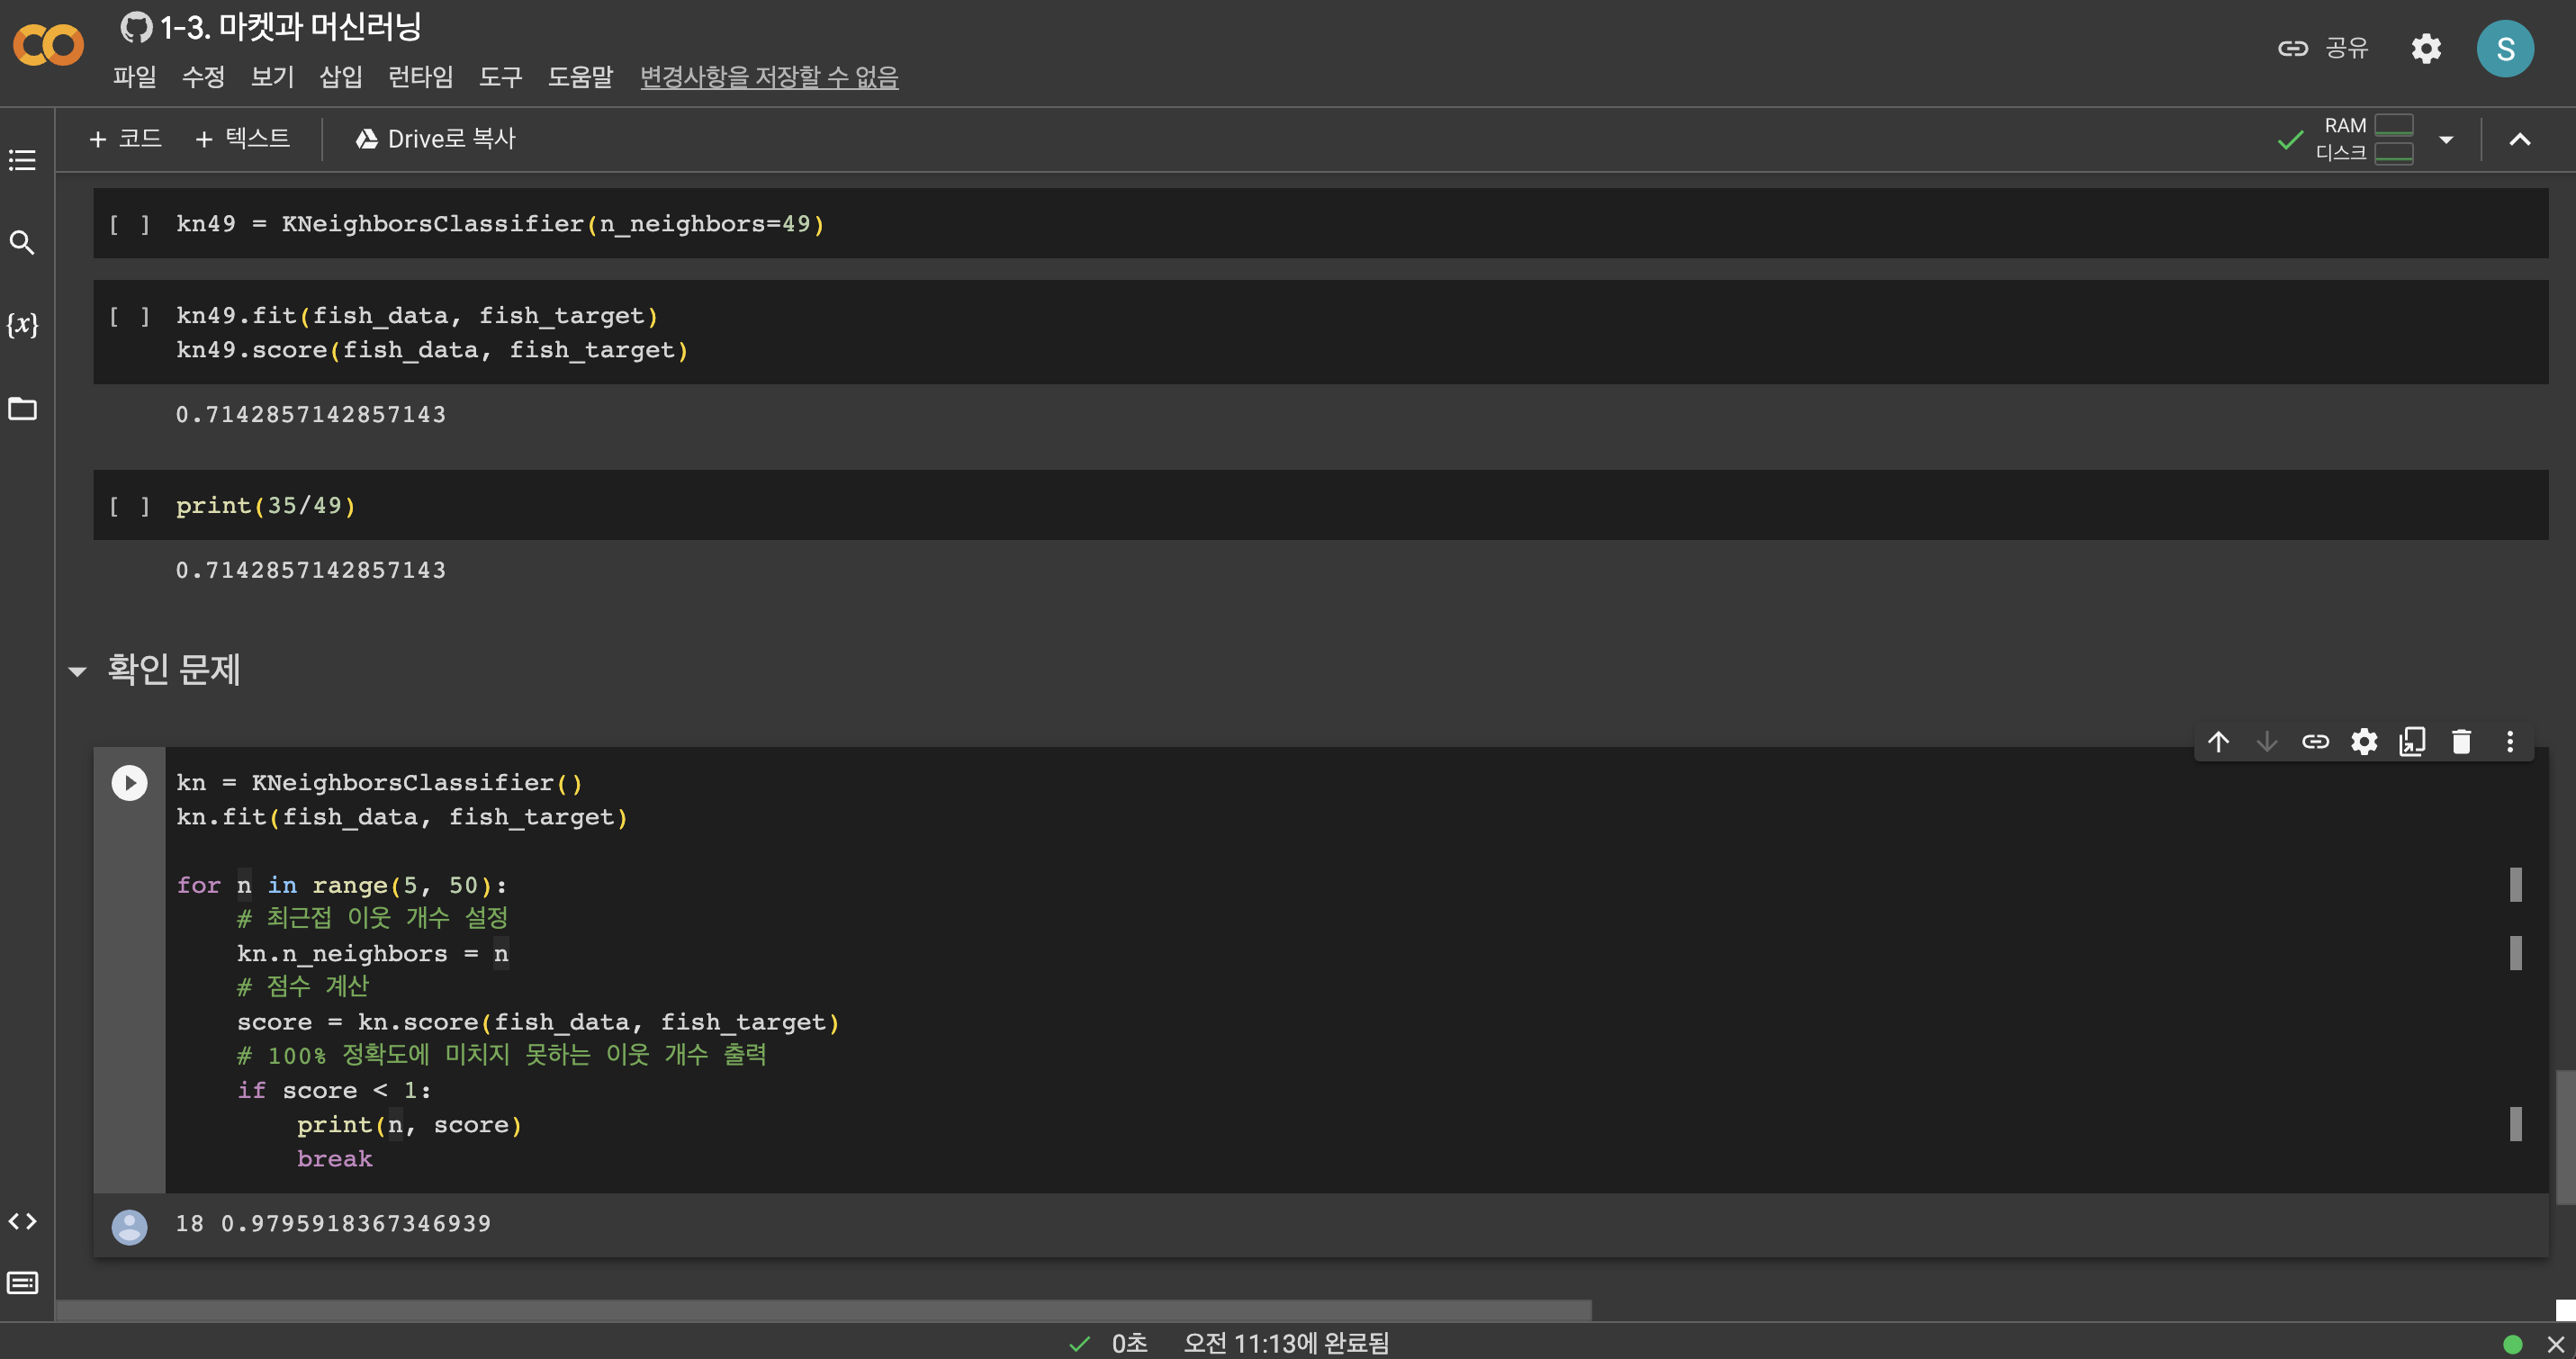Run the kn49 = KNeighborsClassifier cell
Viewport: 2576px width, 1359px height.
click(x=129, y=224)
